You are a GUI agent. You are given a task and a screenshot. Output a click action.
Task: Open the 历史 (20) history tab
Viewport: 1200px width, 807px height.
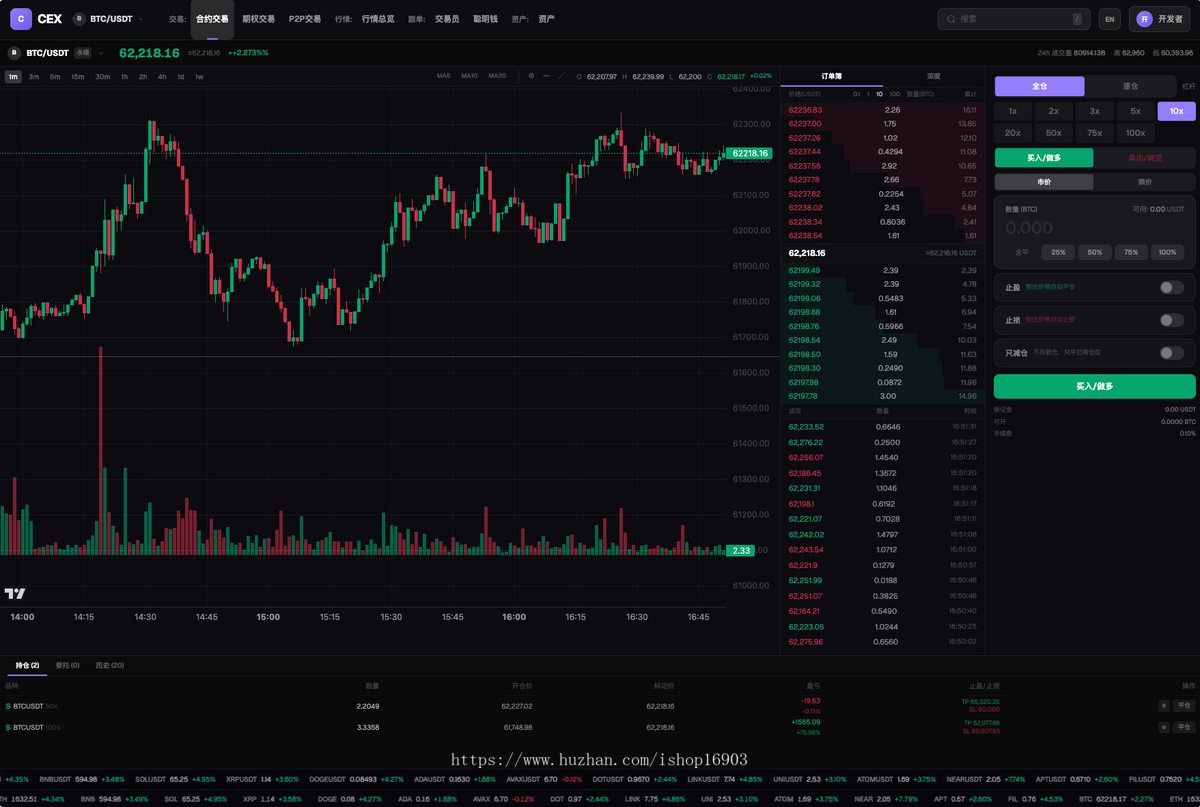click(x=110, y=665)
